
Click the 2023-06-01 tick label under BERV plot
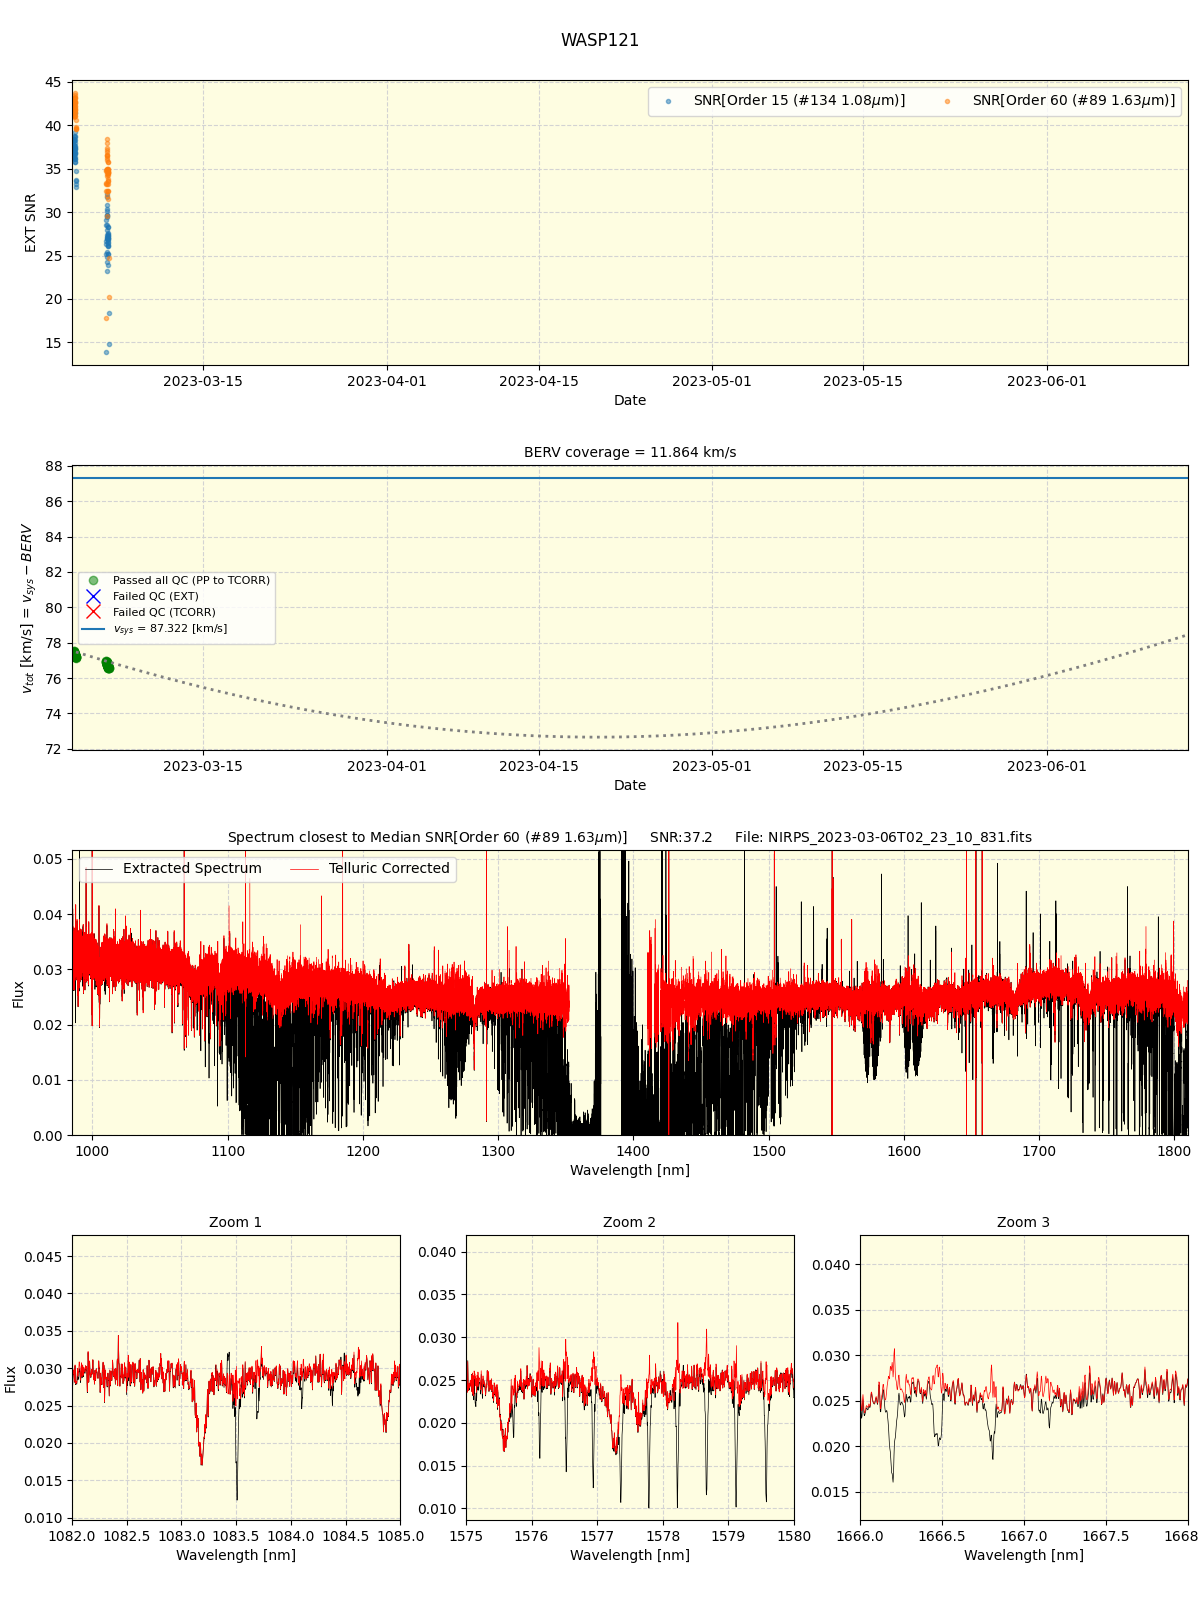pos(1047,766)
